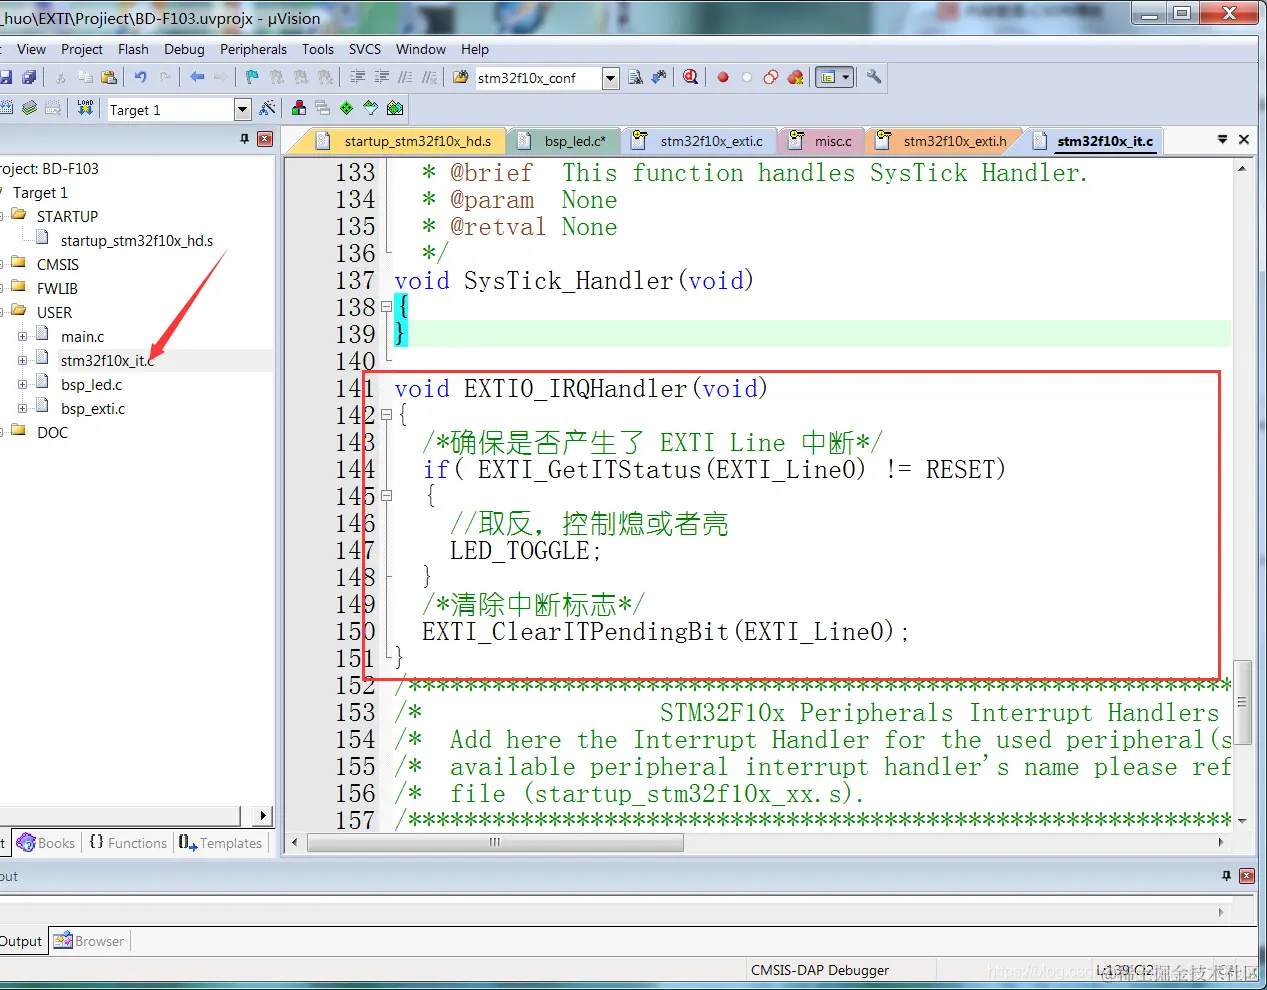The width and height of the screenshot is (1267, 990).
Task: Click the Pack Installer icon
Action: point(395,108)
